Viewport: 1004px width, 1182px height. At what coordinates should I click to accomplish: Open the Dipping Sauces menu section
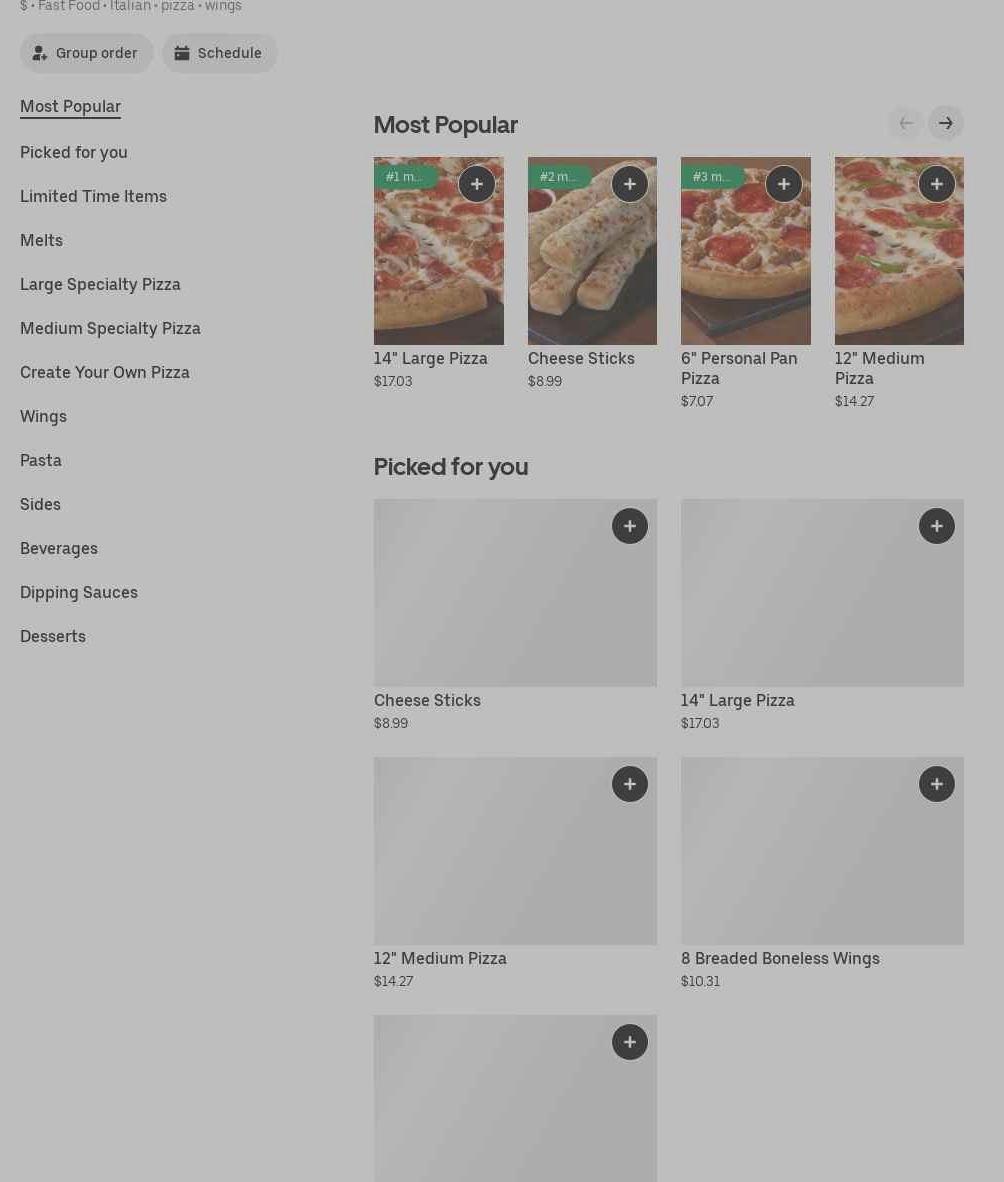(79, 592)
